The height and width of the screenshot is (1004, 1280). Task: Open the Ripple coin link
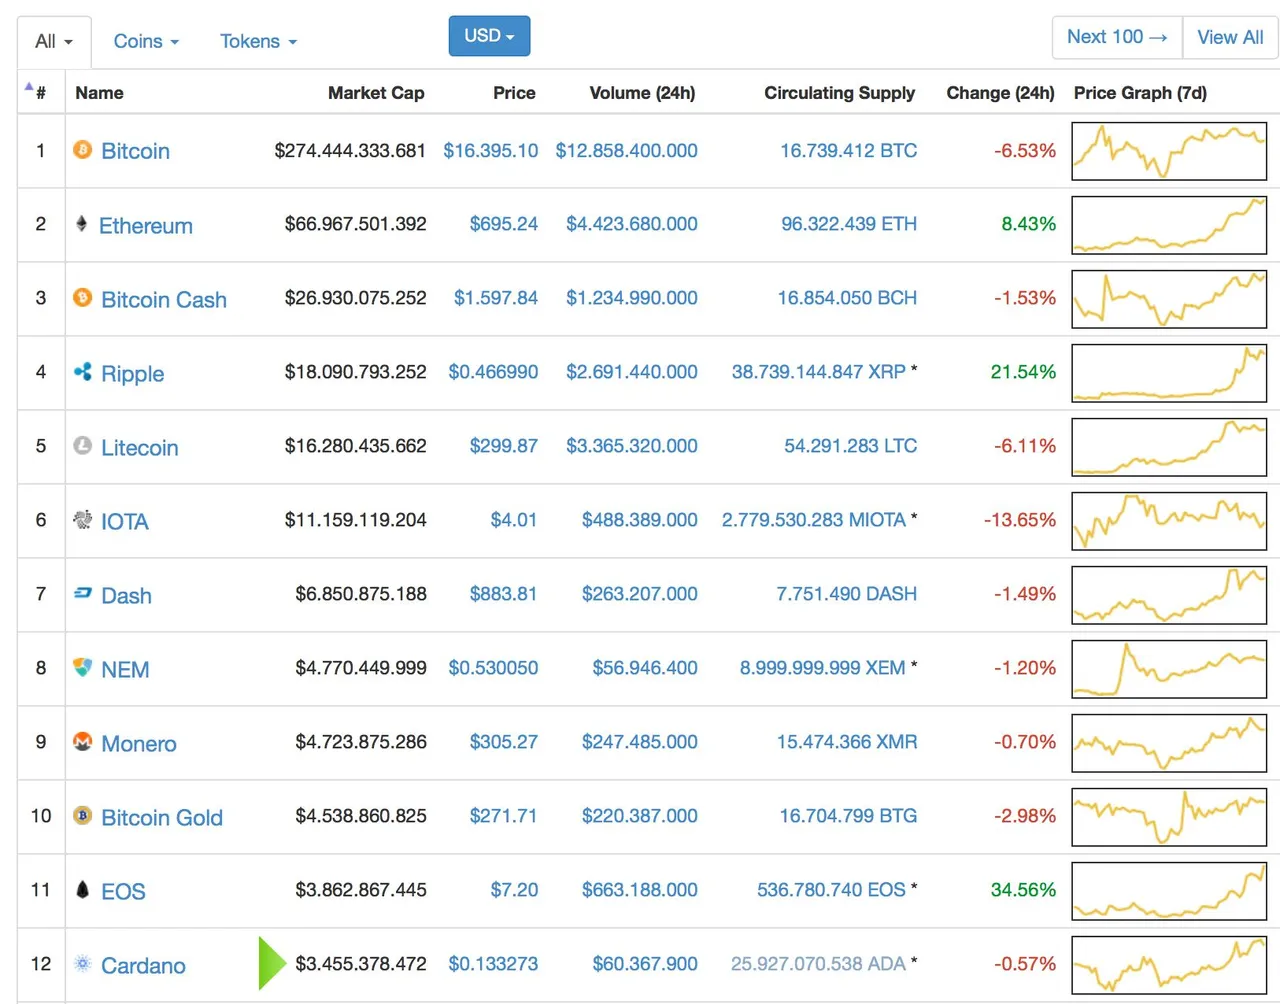(x=132, y=374)
